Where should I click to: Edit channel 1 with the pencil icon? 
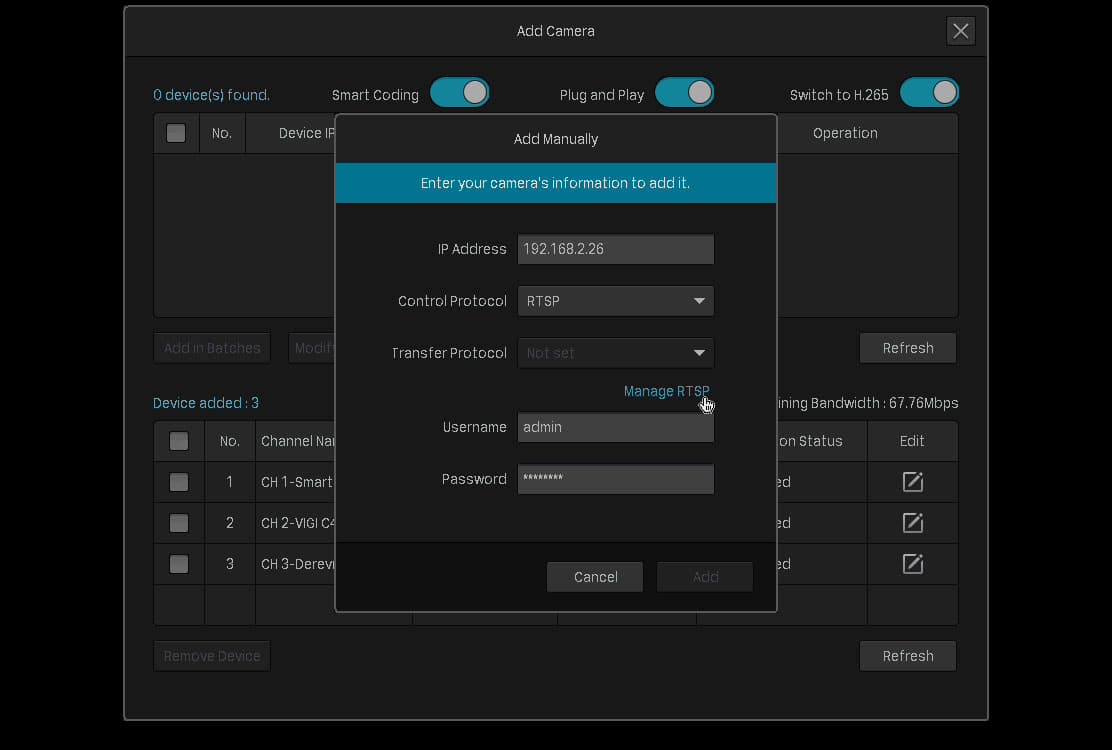912,482
